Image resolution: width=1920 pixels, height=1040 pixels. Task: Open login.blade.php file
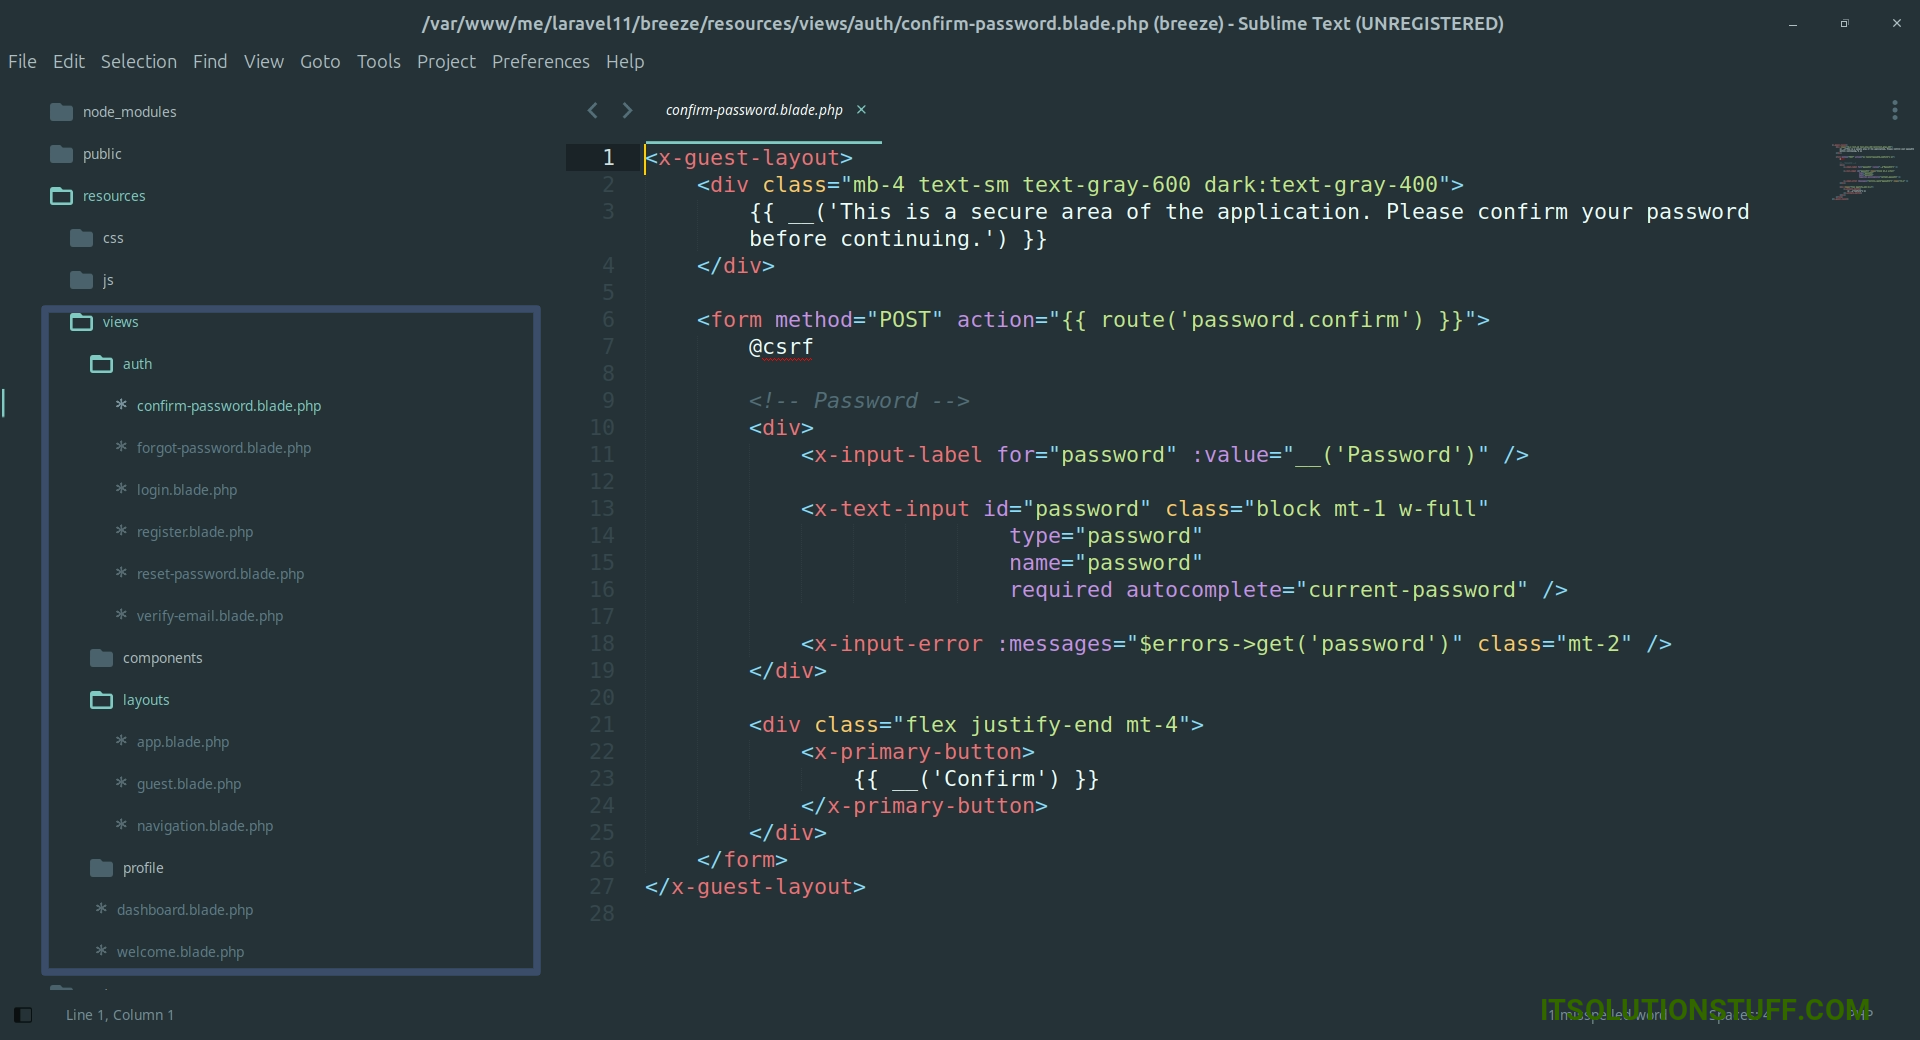tap(187, 490)
